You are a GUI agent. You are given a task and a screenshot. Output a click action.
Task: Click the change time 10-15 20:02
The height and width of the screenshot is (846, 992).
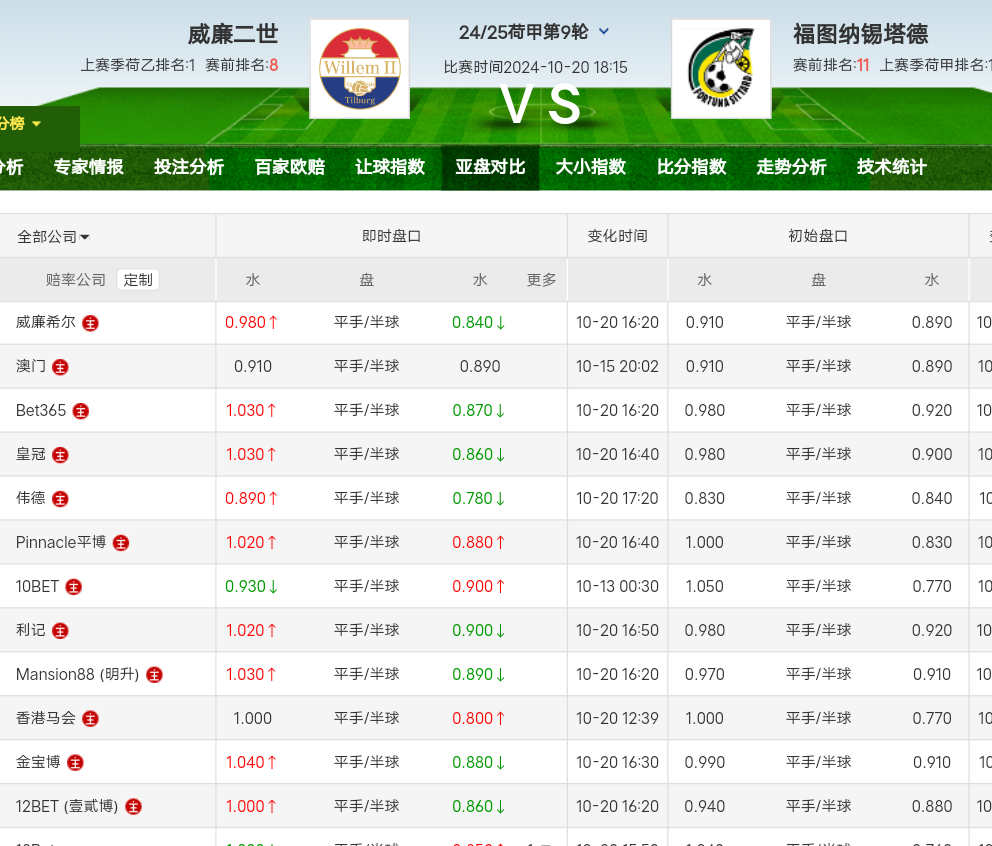(617, 366)
